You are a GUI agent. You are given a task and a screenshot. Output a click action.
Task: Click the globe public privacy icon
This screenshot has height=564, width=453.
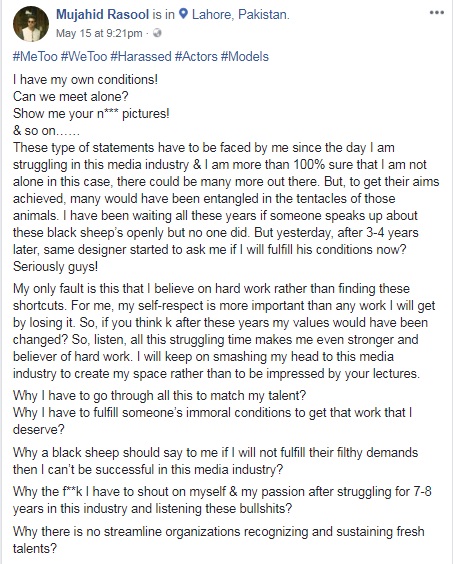coord(157,33)
